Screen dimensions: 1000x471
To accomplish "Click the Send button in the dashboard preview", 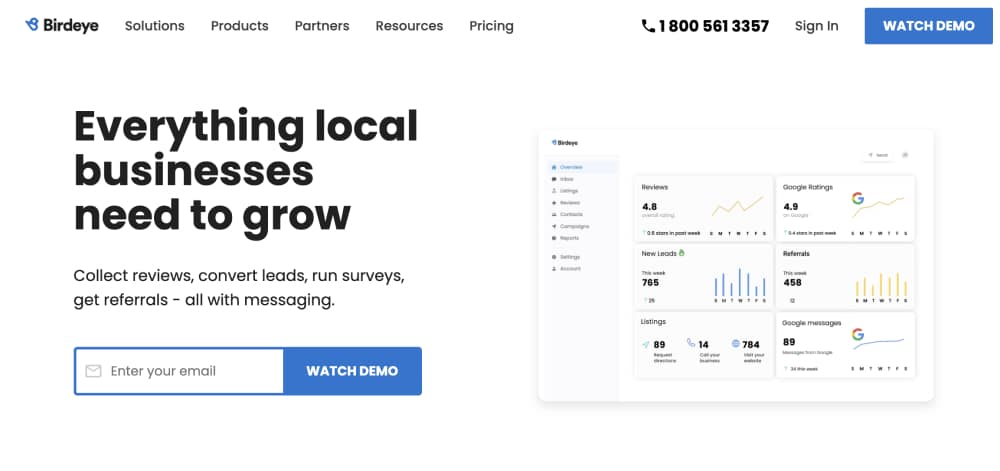I will [x=878, y=155].
